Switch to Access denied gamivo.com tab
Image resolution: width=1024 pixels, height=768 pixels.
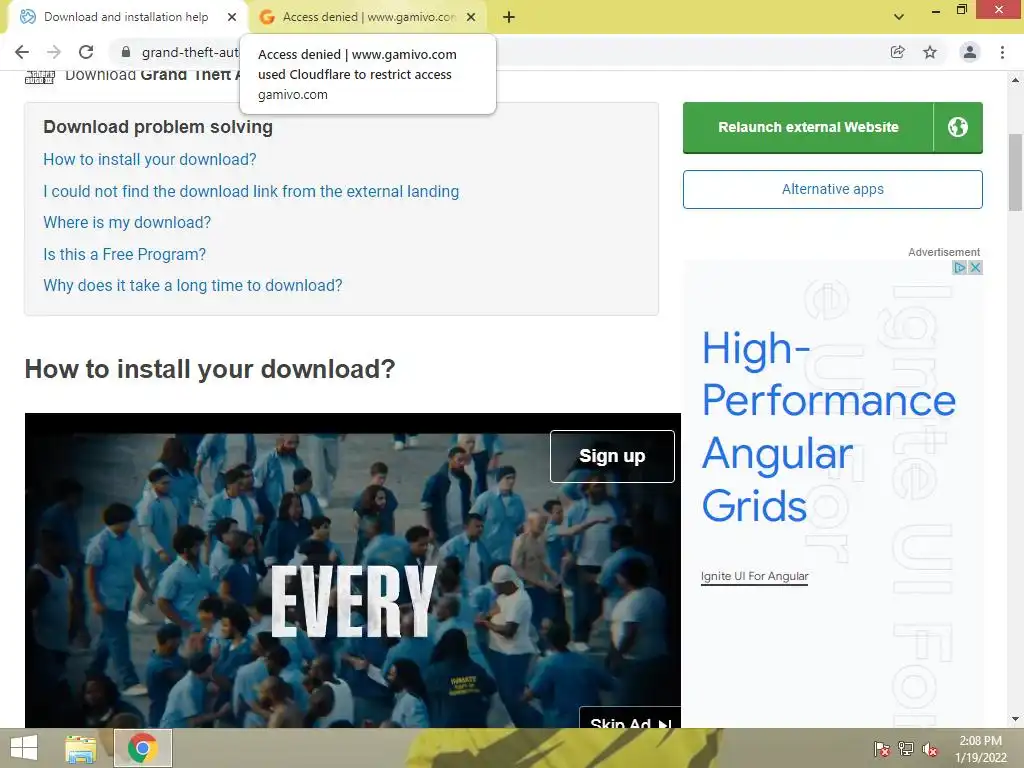[x=369, y=17]
